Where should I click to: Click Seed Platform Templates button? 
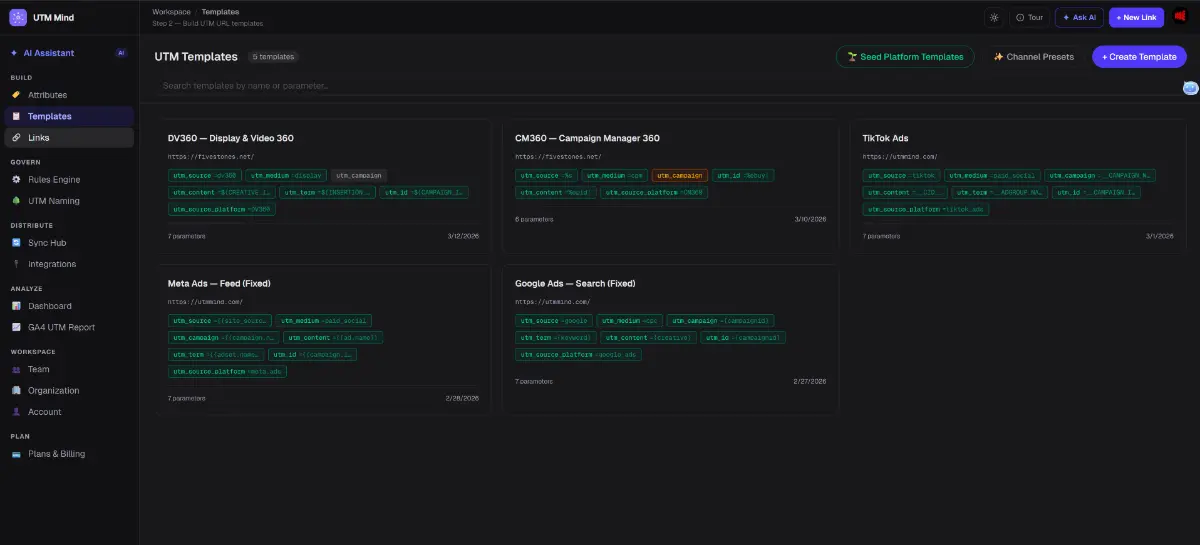tap(905, 57)
